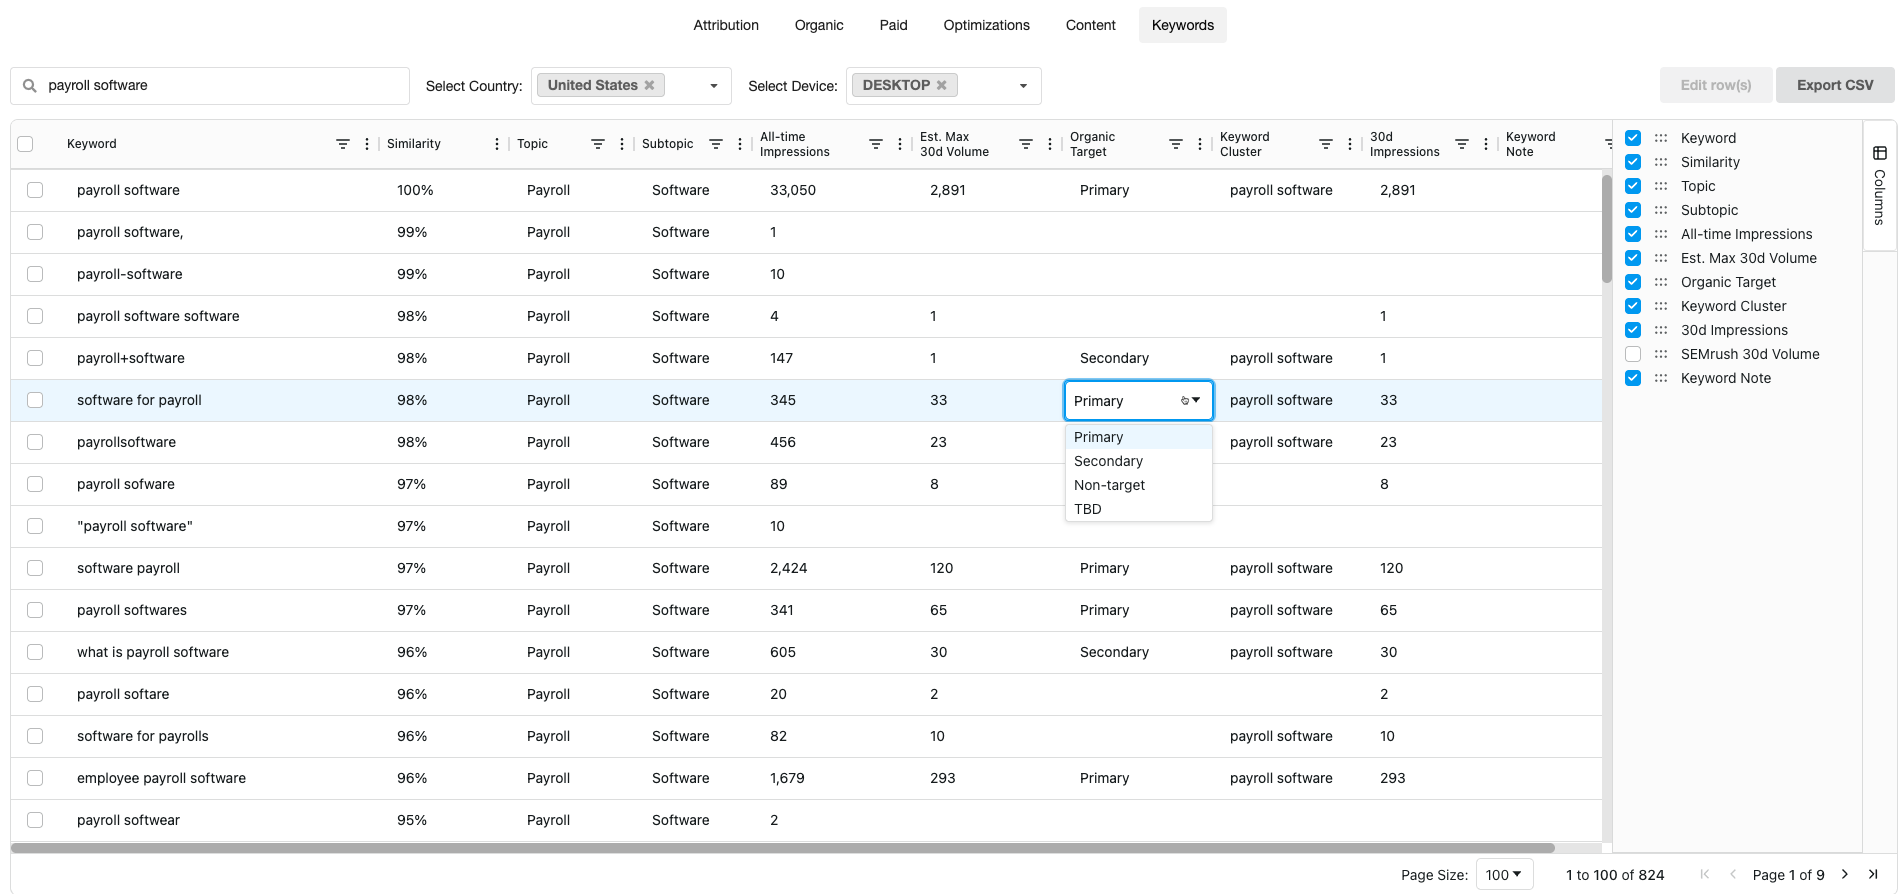Open the Keywords tab

[x=1183, y=25]
